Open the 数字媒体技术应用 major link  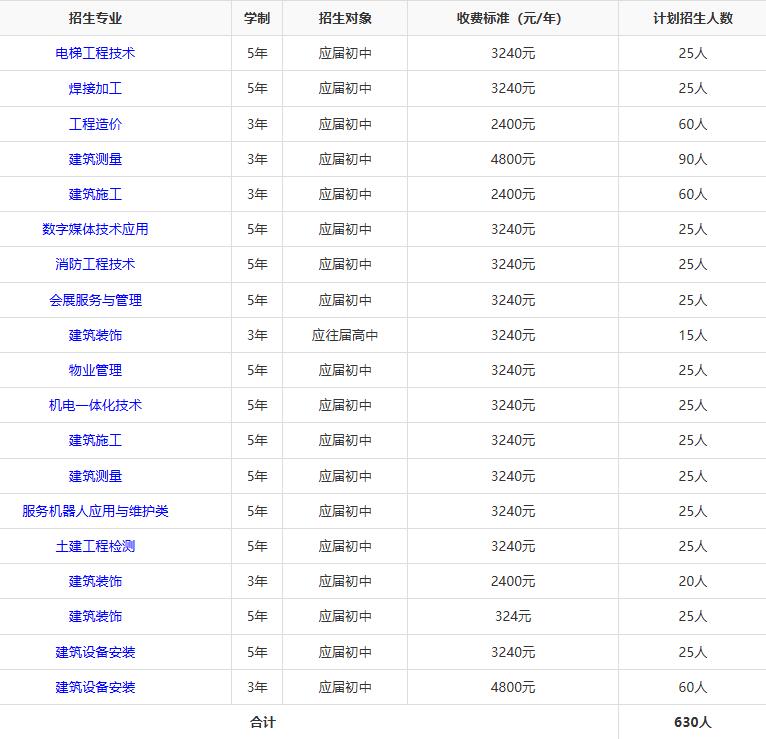click(x=95, y=229)
